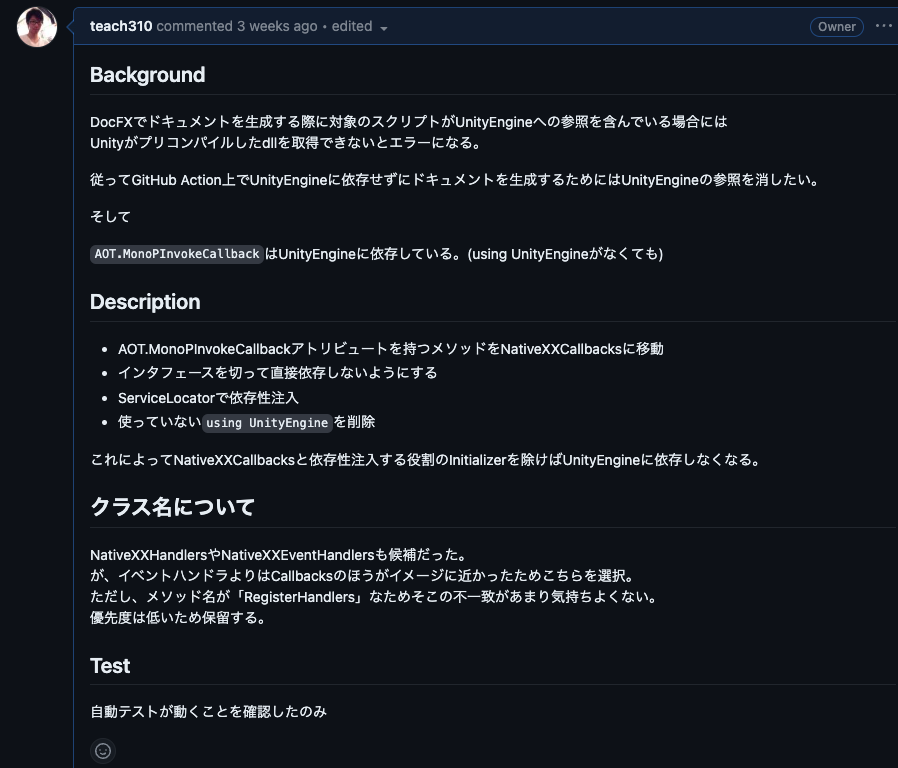Select the Description section heading
The width and height of the screenshot is (898, 768).
click(146, 301)
